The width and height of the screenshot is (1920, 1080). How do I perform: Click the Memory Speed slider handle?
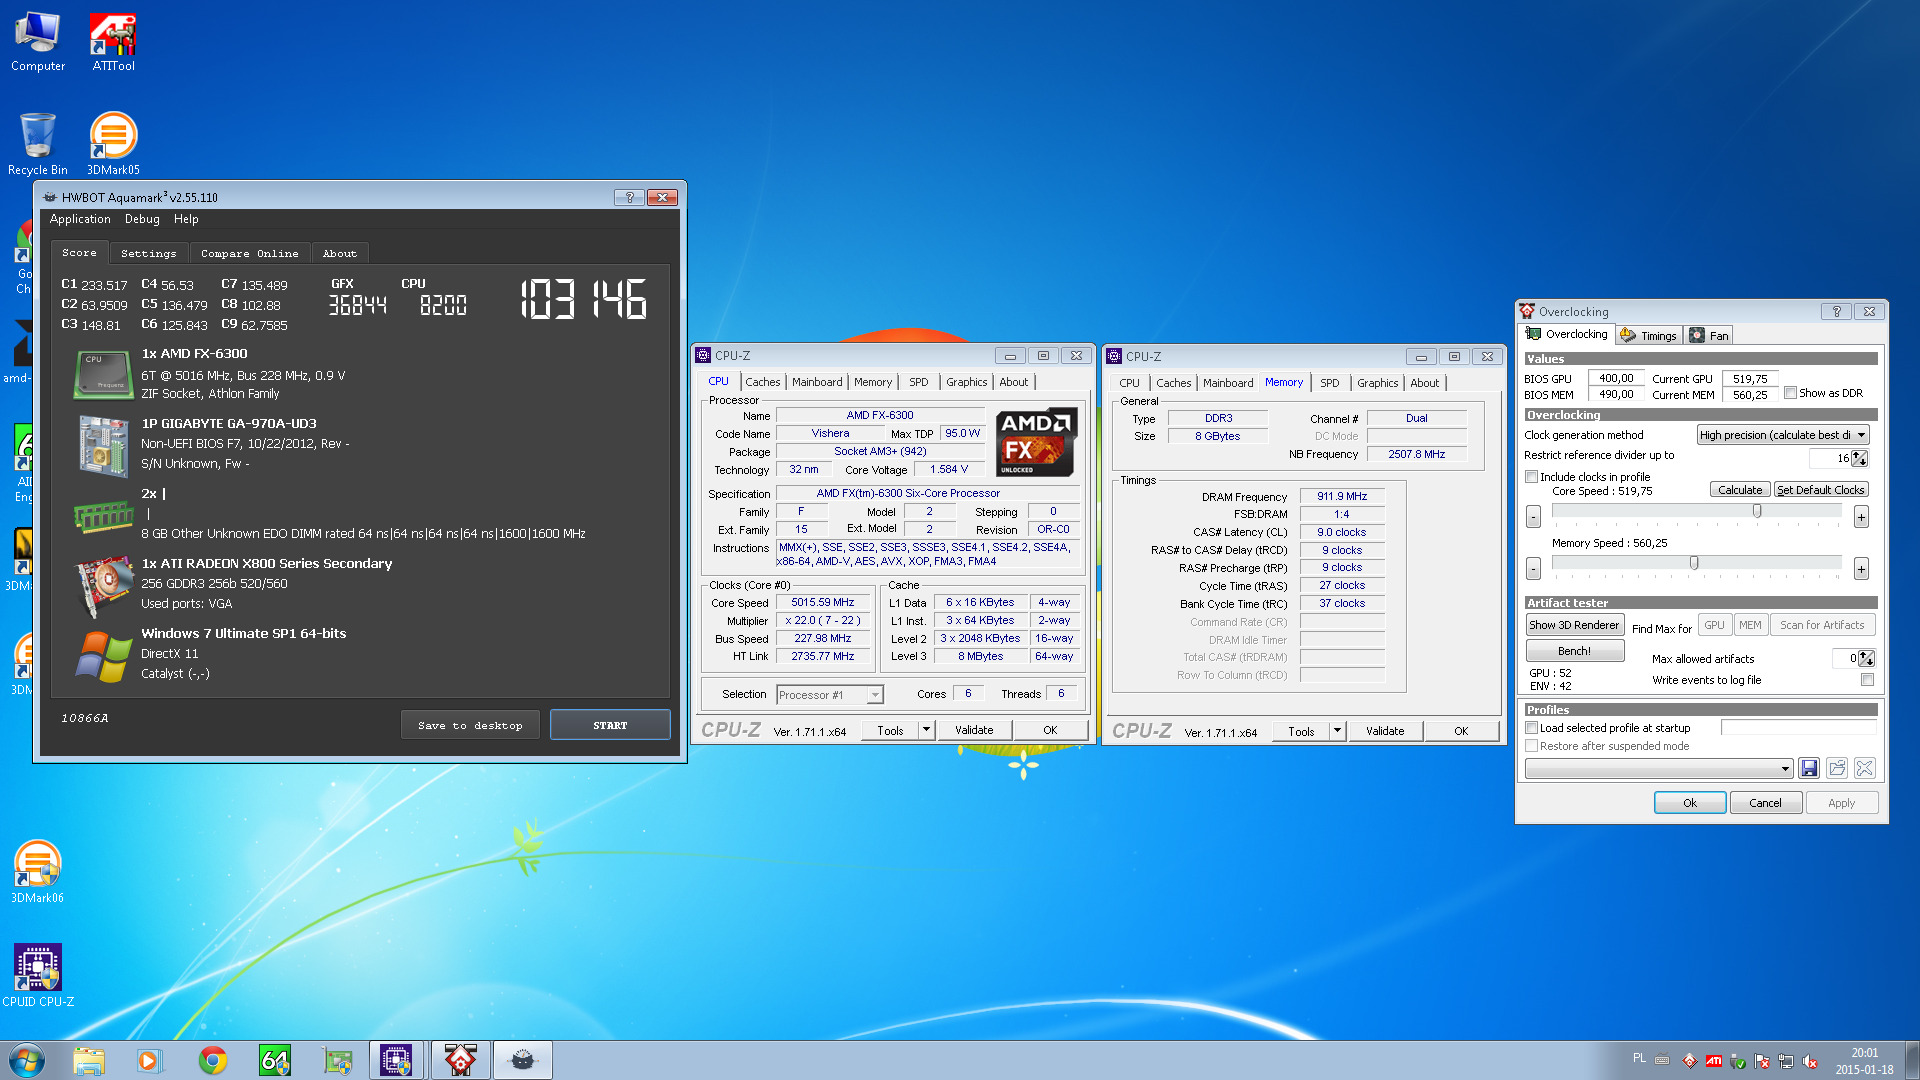coord(1693,563)
